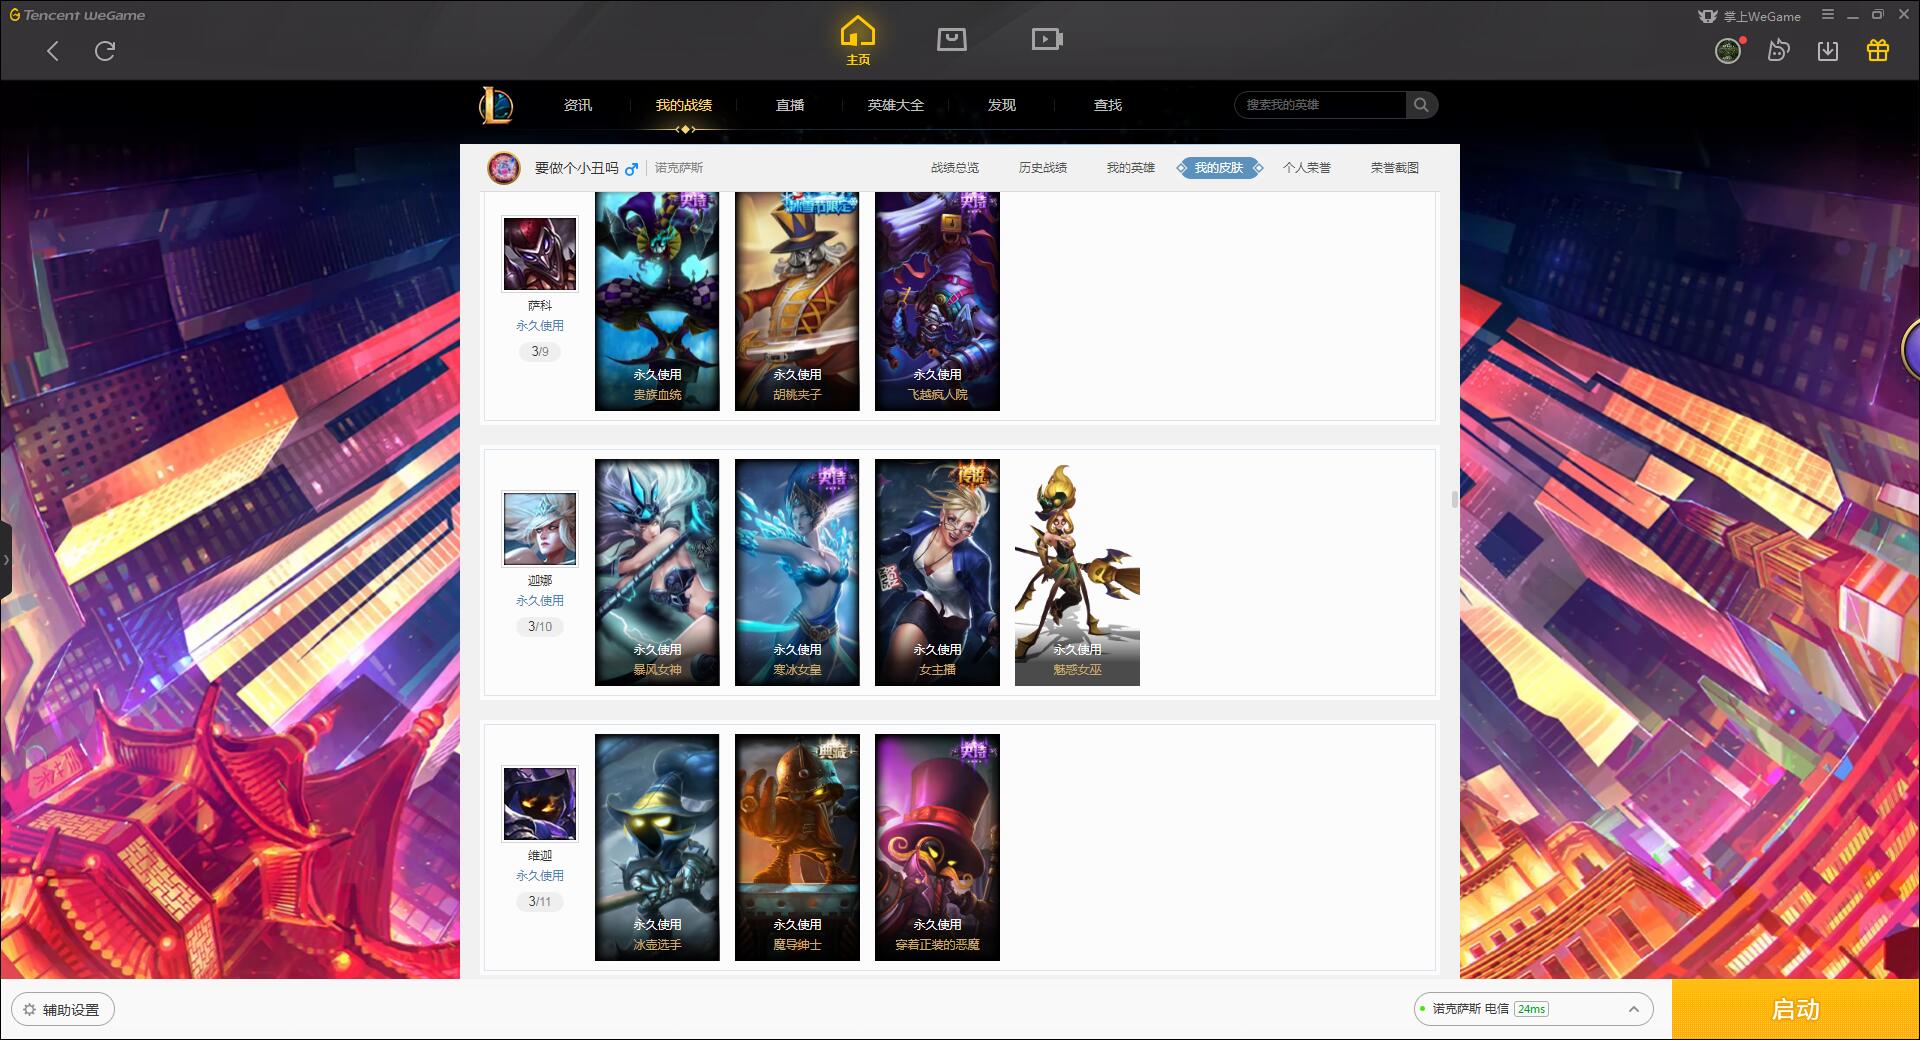Open the 魅惑女巫 skin card
The image size is (1920, 1040).
[x=1077, y=572]
